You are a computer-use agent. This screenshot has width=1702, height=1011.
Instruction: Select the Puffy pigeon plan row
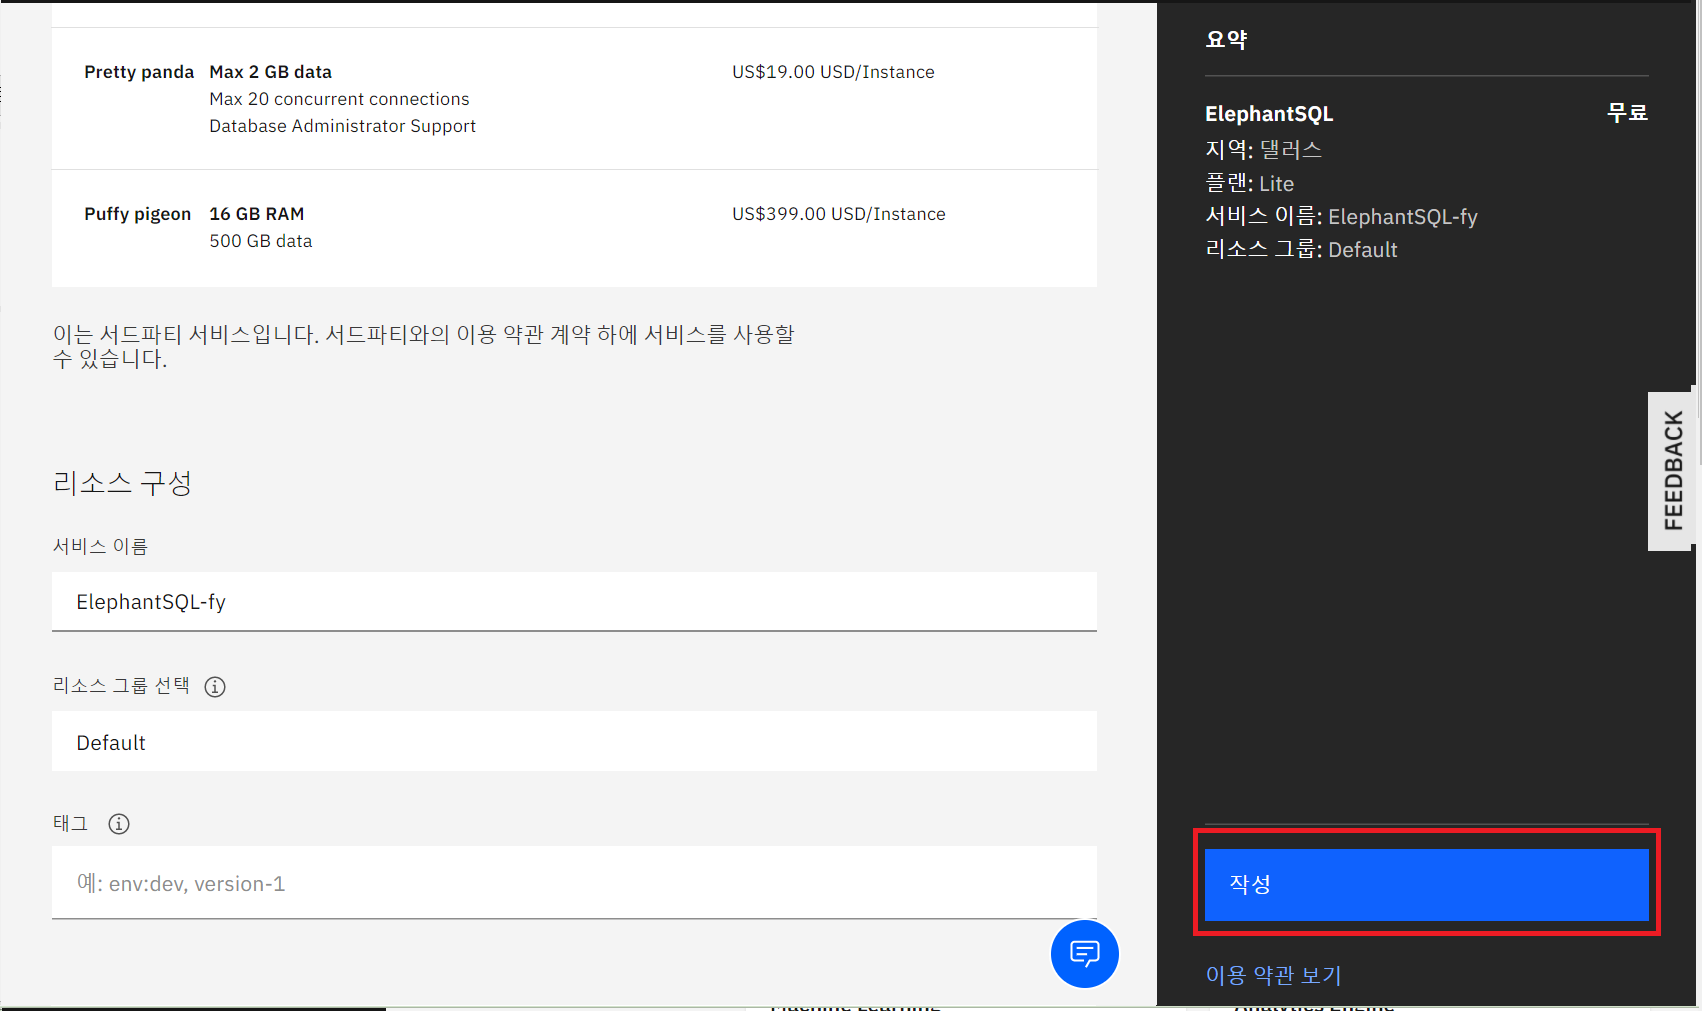pos(574,228)
